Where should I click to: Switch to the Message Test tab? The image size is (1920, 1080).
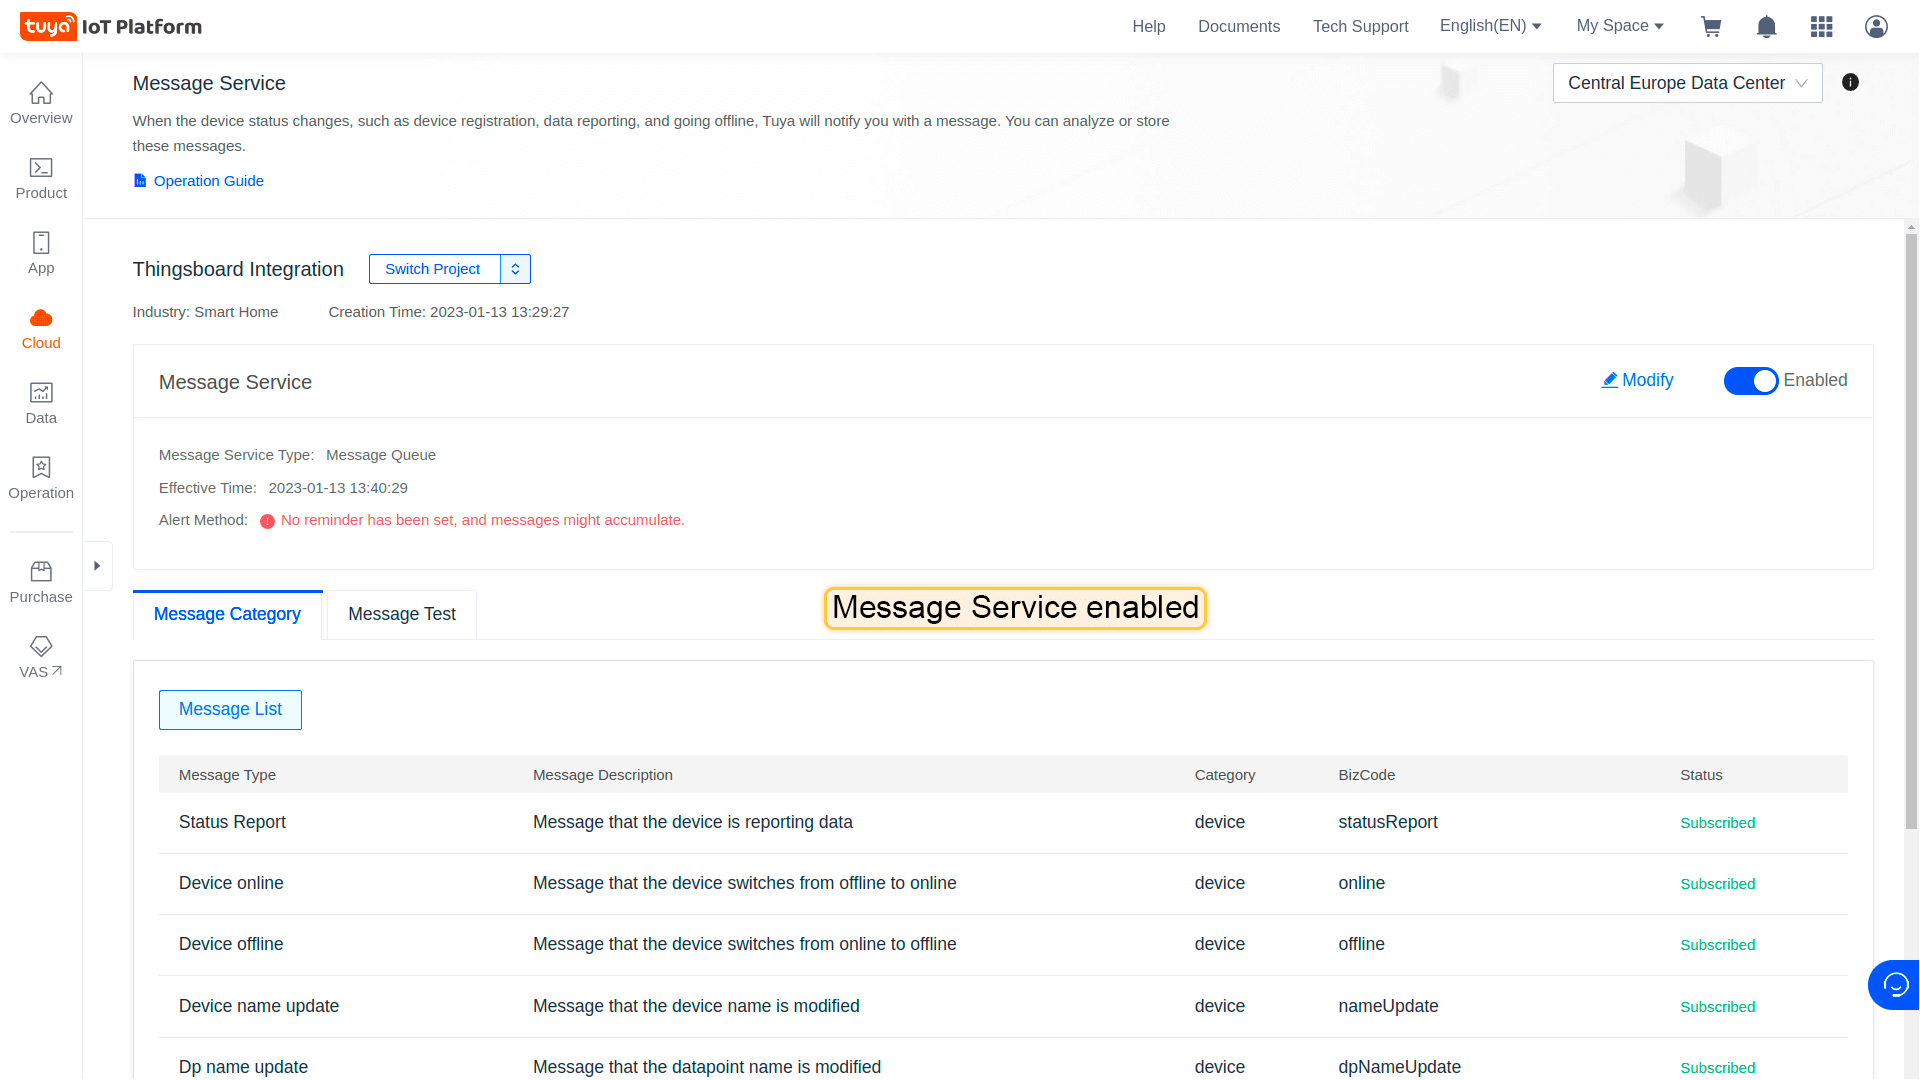pos(401,614)
